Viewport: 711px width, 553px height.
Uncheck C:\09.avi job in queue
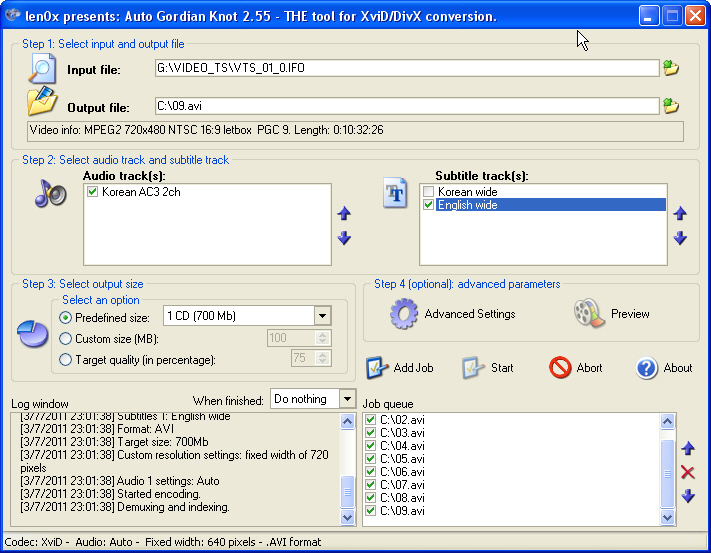(x=370, y=510)
